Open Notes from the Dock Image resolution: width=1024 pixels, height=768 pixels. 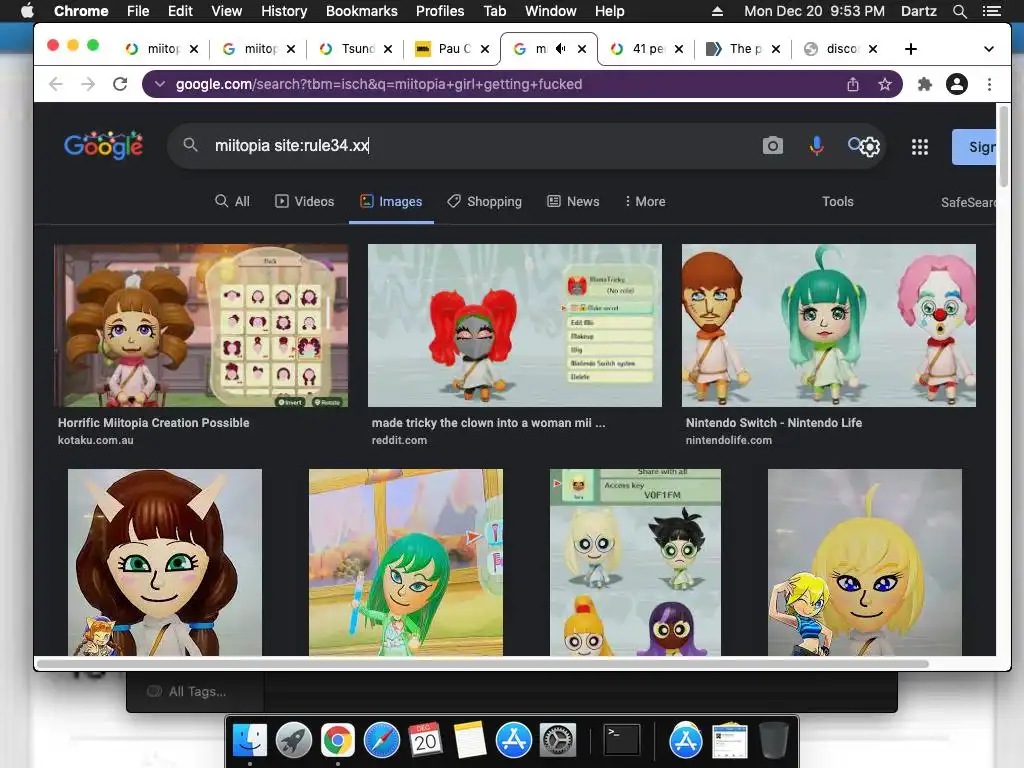pos(470,741)
